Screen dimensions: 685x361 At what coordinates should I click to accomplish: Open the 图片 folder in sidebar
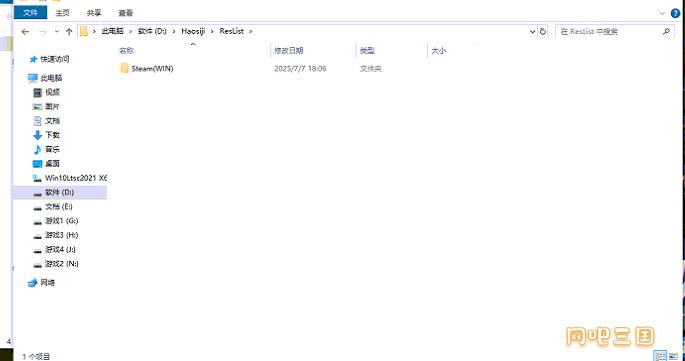[52, 107]
